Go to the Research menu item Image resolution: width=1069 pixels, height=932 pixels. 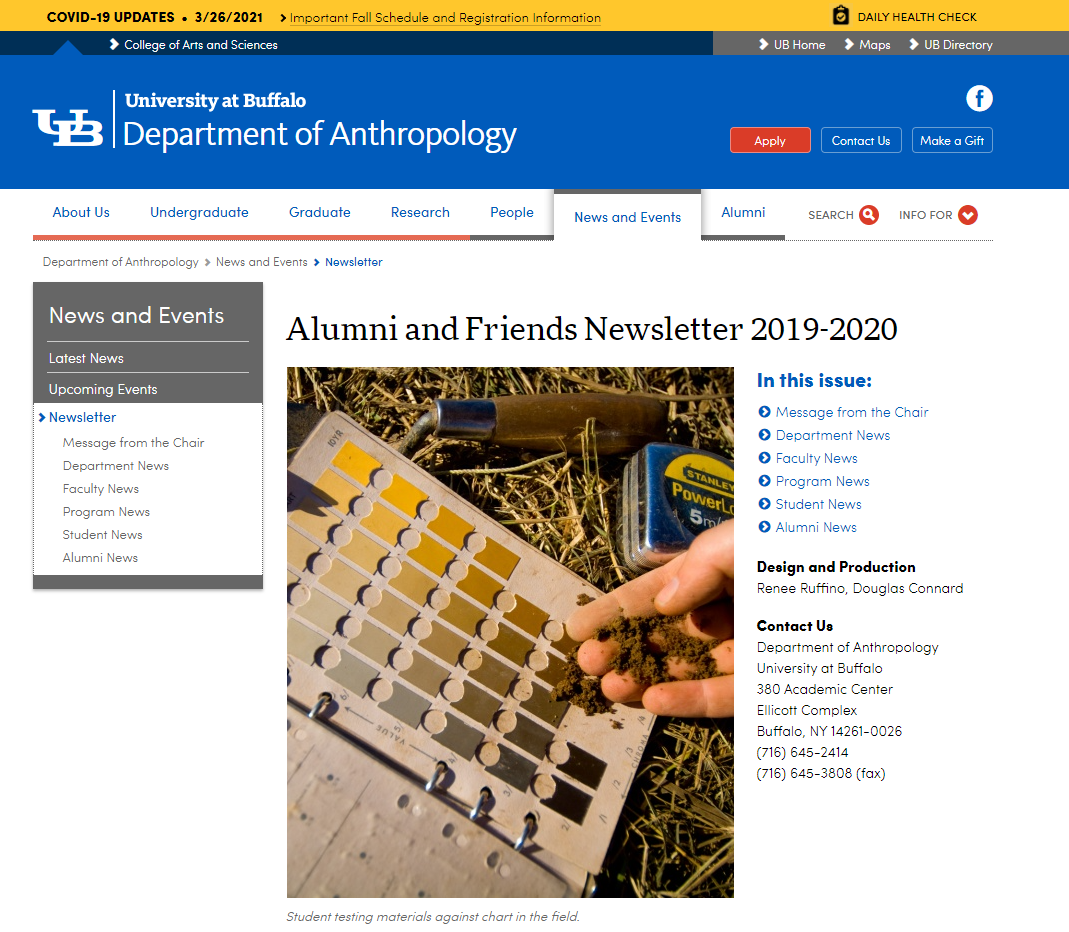pyautogui.click(x=420, y=212)
